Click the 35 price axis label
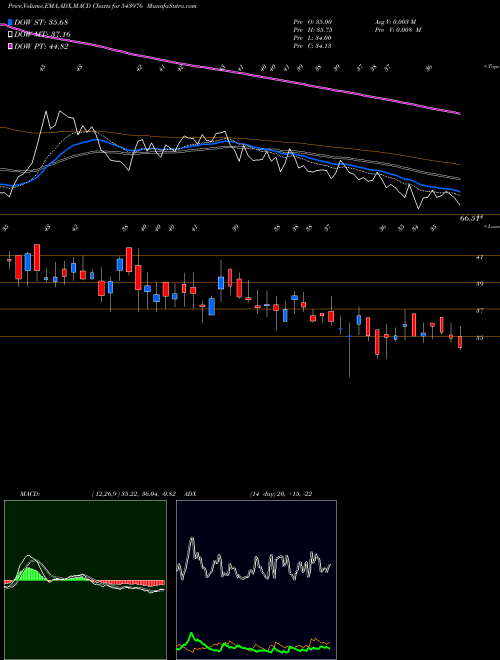The width and height of the screenshot is (500, 660). (x=479, y=338)
